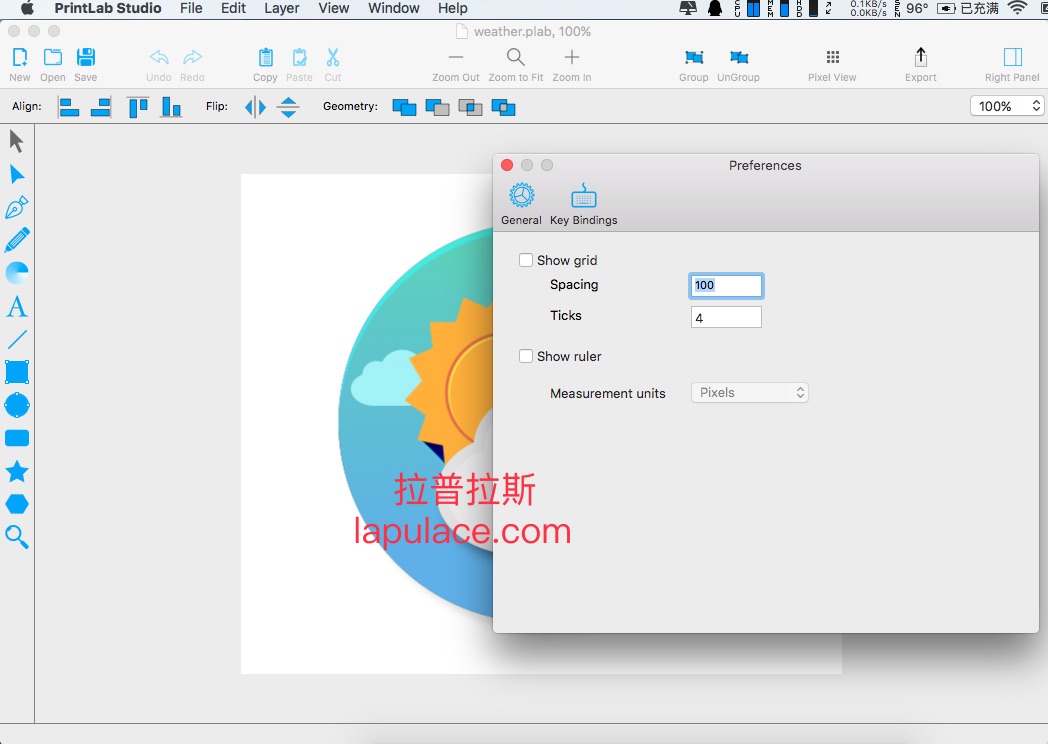
Task: Select the Pencil drawing tool
Action: point(17,240)
